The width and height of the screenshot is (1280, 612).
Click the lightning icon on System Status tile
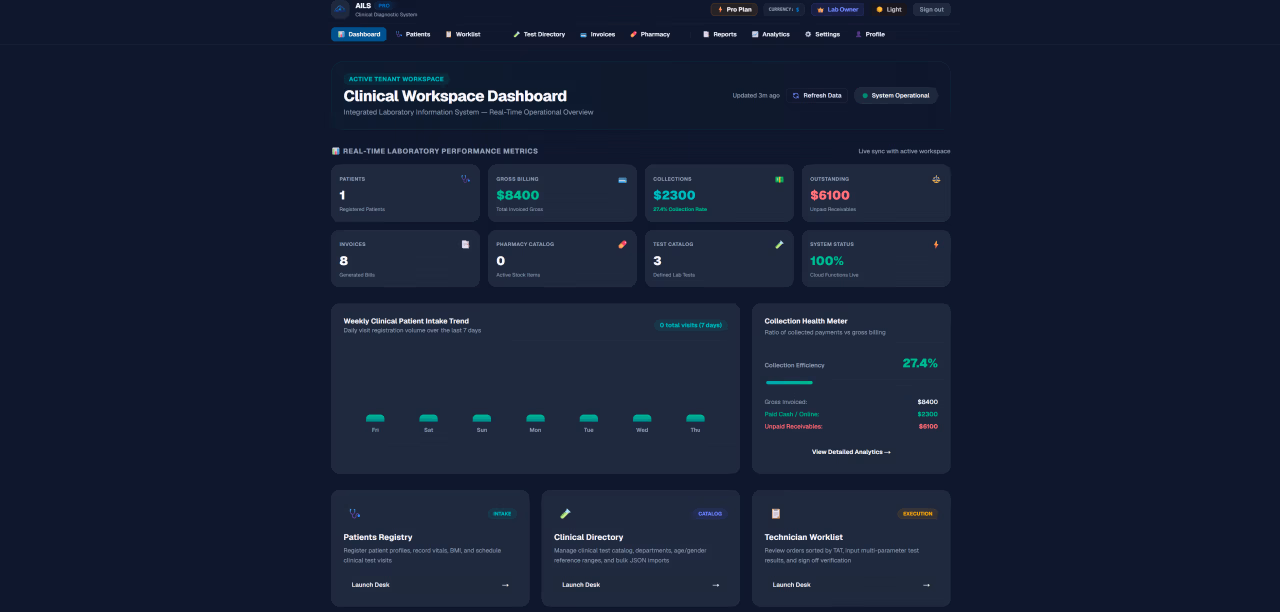(x=936, y=244)
